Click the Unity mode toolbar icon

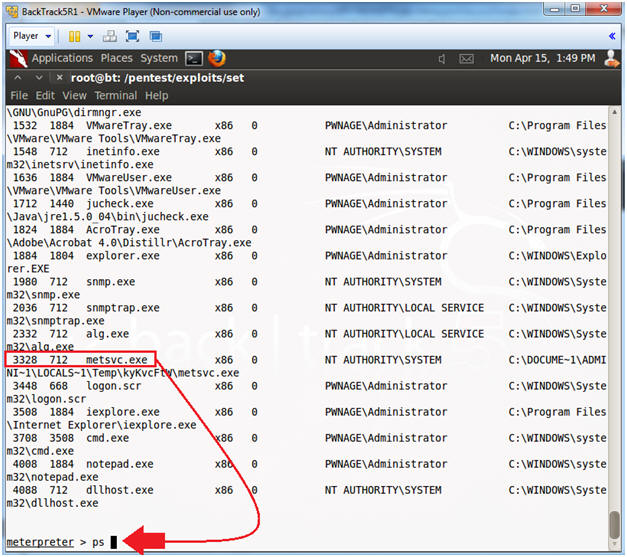tap(156, 36)
